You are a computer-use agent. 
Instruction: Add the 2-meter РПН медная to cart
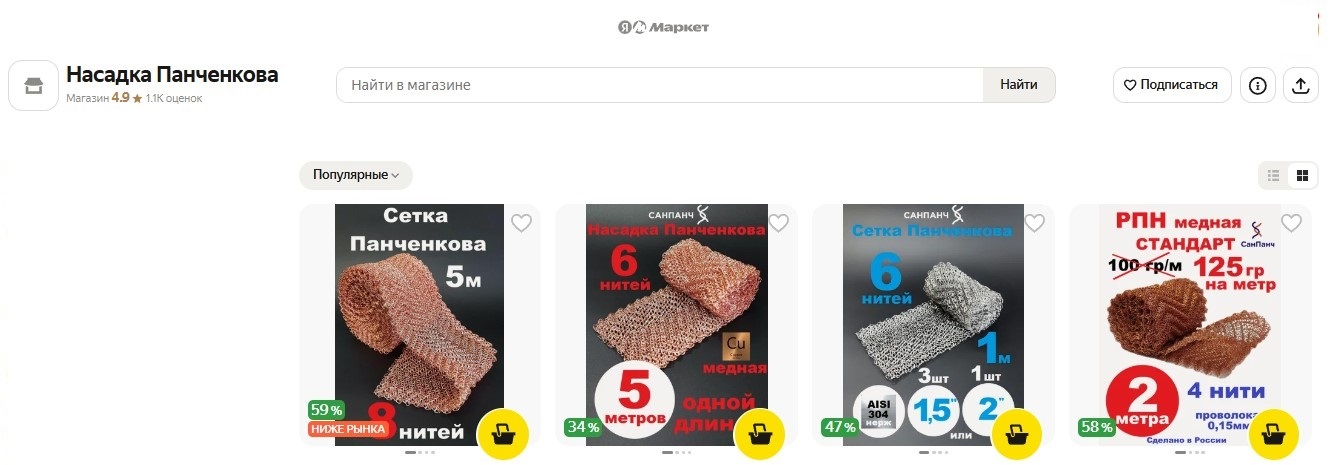pos(1273,434)
